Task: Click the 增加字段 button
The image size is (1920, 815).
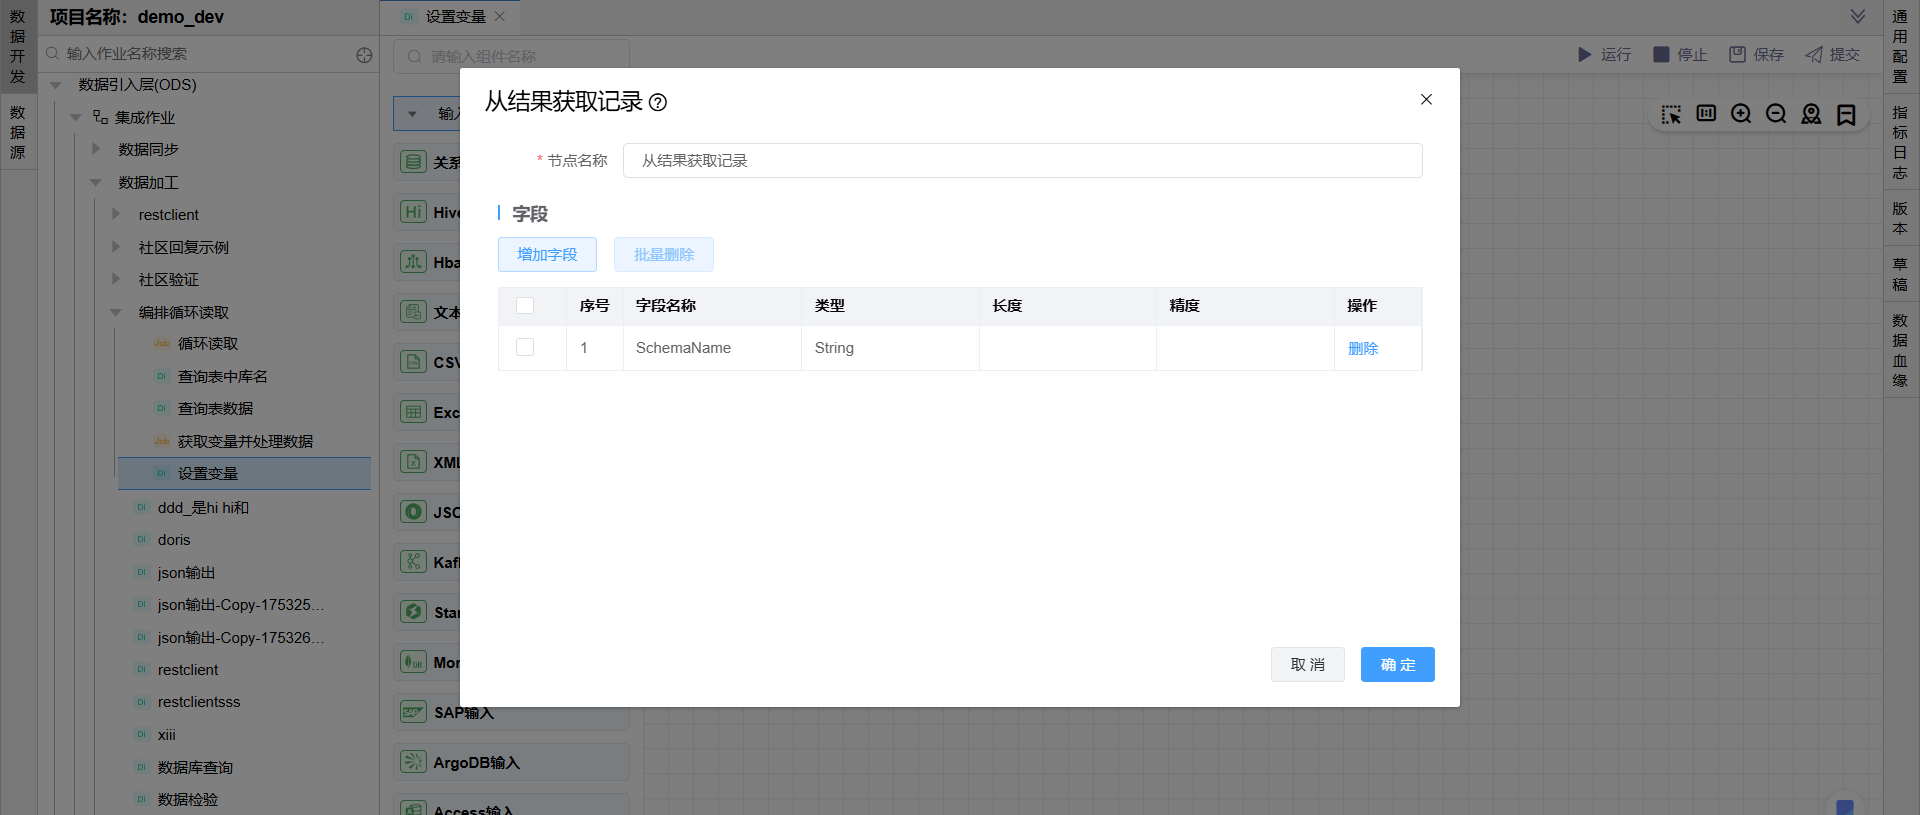Action: [x=547, y=255]
